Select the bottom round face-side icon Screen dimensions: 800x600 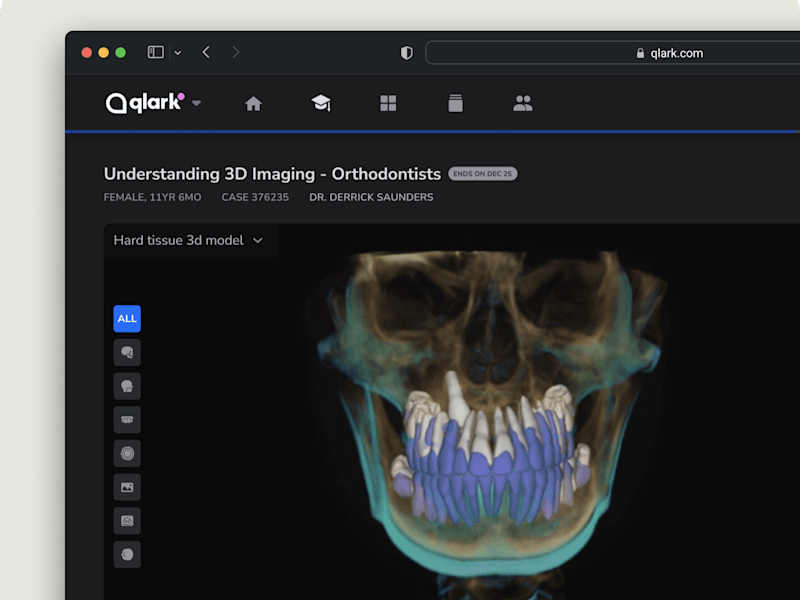pyautogui.click(x=127, y=555)
